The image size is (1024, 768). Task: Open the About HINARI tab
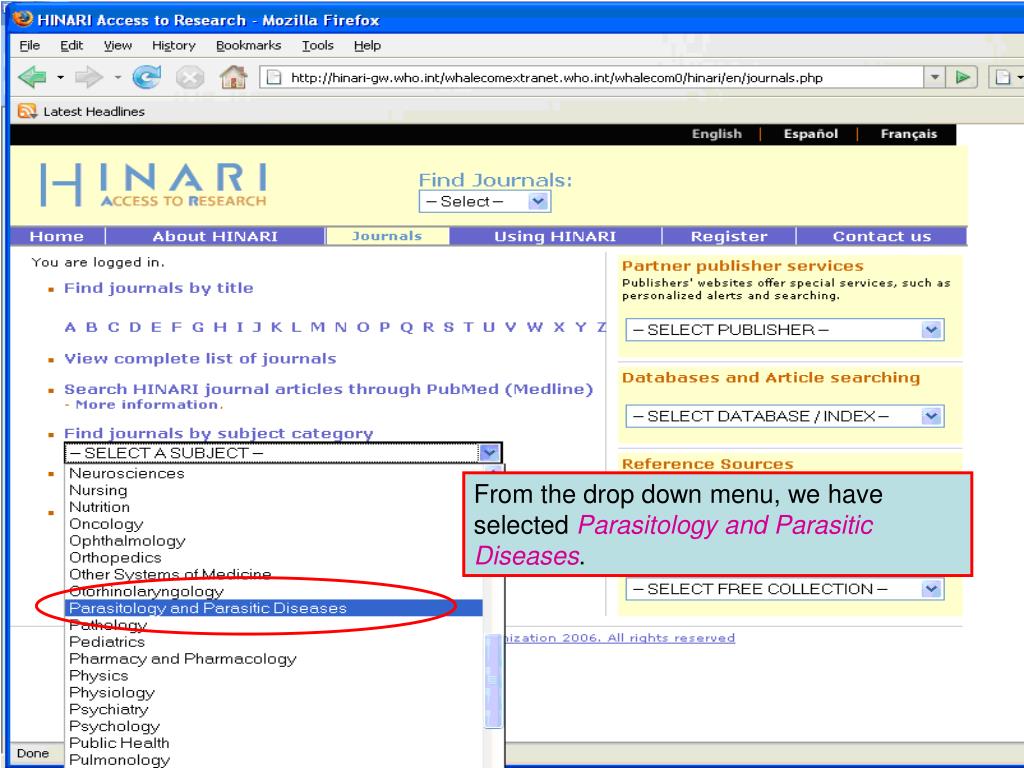coord(215,236)
